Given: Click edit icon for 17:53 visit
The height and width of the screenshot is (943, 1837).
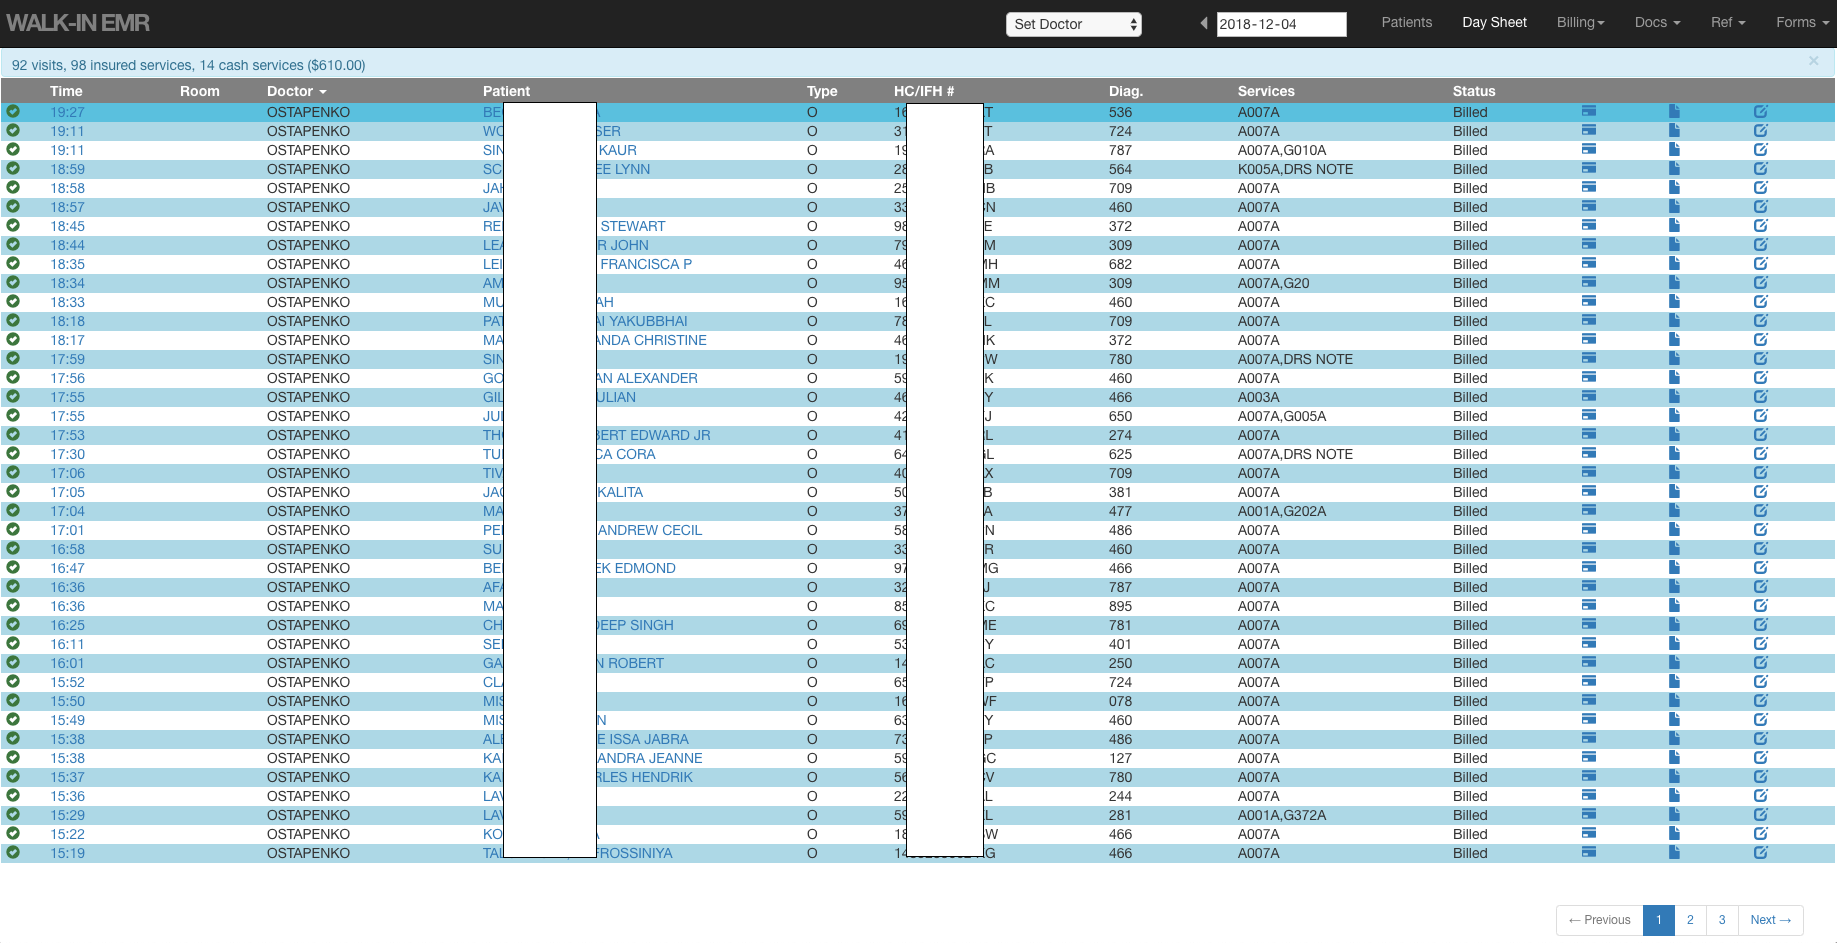Looking at the screenshot, I should [1761, 434].
